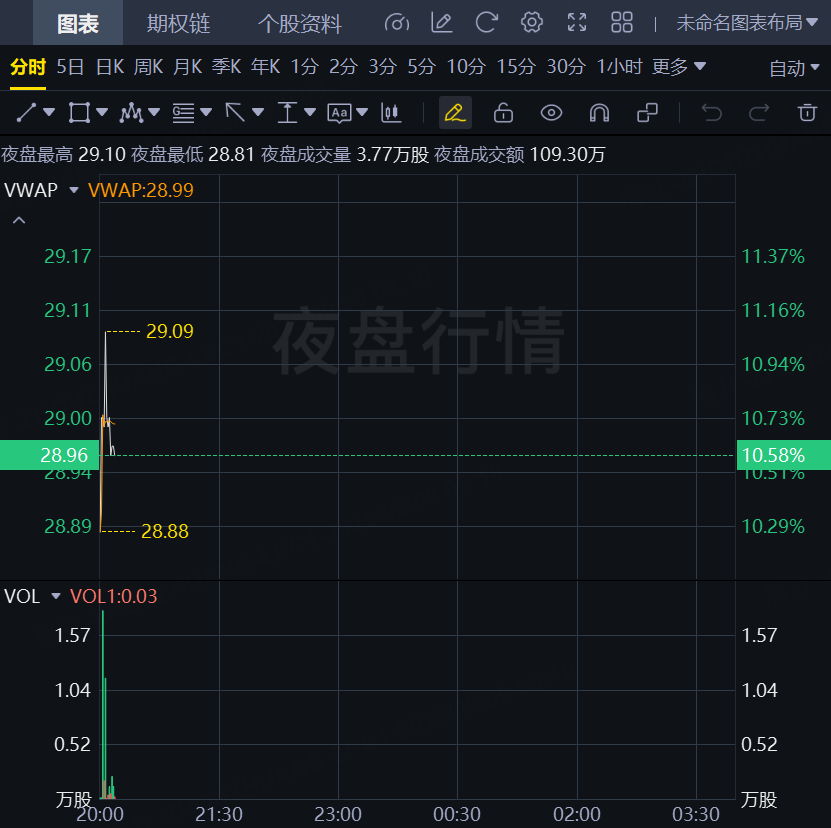
Task: Open the multi-chart grid layout icon
Action: point(622,22)
